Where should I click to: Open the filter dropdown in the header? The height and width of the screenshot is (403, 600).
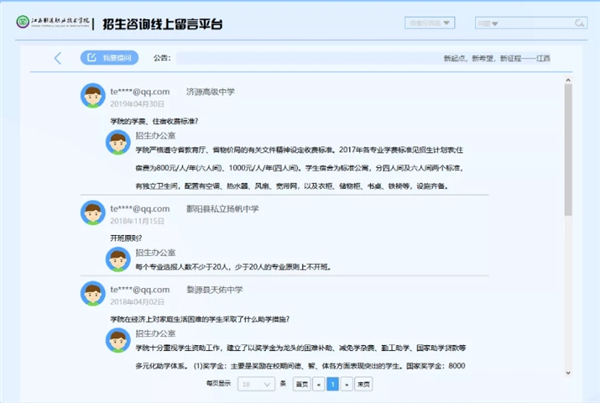pyautogui.click(x=430, y=23)
